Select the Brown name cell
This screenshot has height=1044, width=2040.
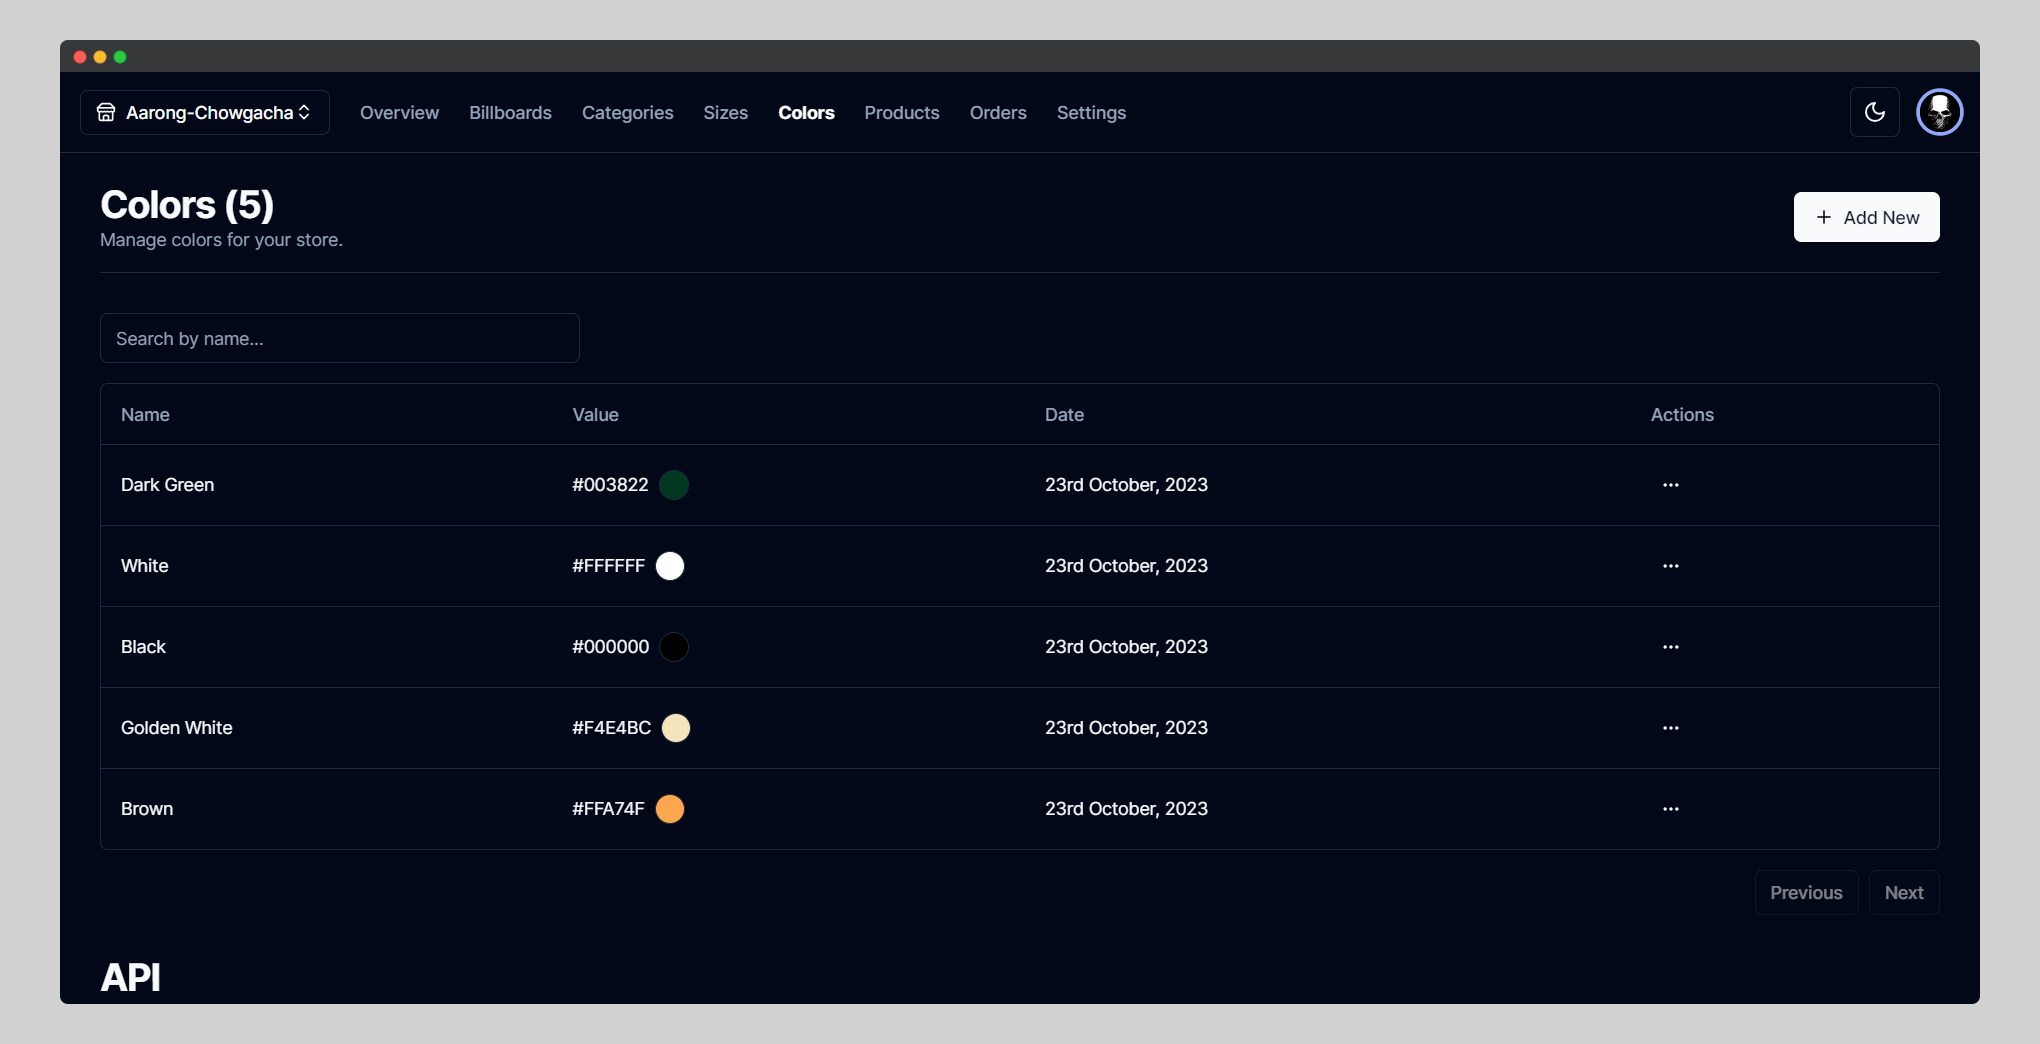point(147,809)
